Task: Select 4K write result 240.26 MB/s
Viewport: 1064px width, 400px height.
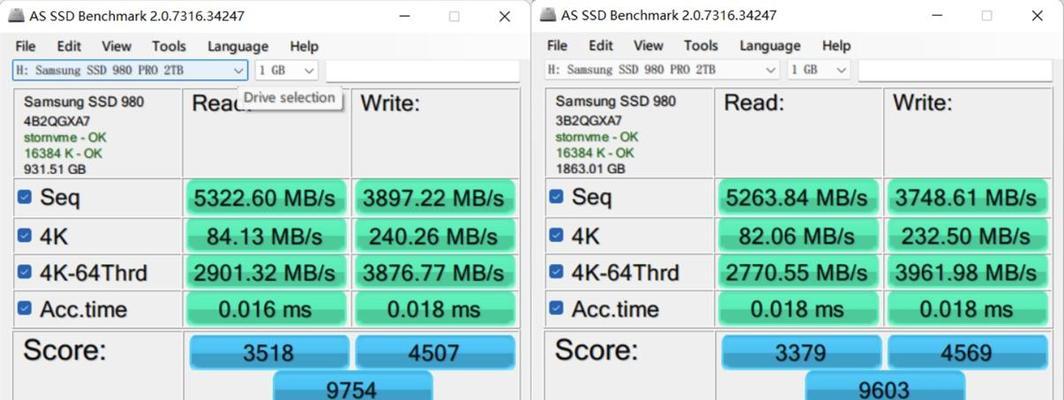Action: (x=434, y=236)
